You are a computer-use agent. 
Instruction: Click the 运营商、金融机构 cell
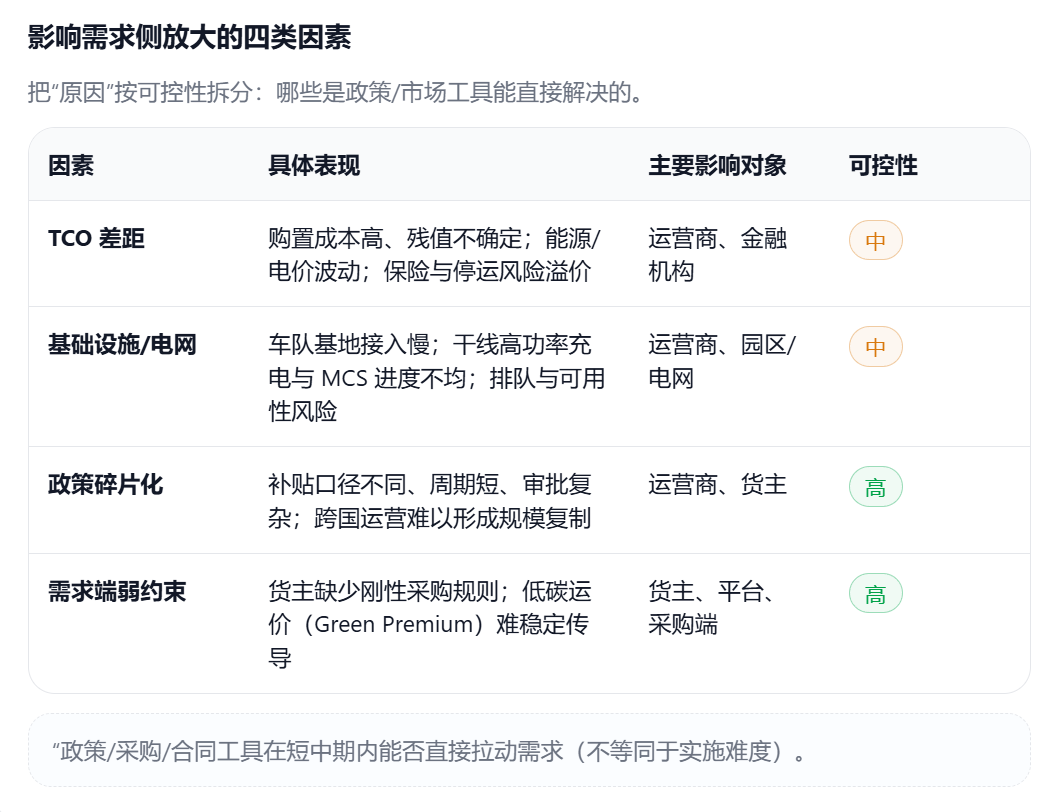[717, 254]
